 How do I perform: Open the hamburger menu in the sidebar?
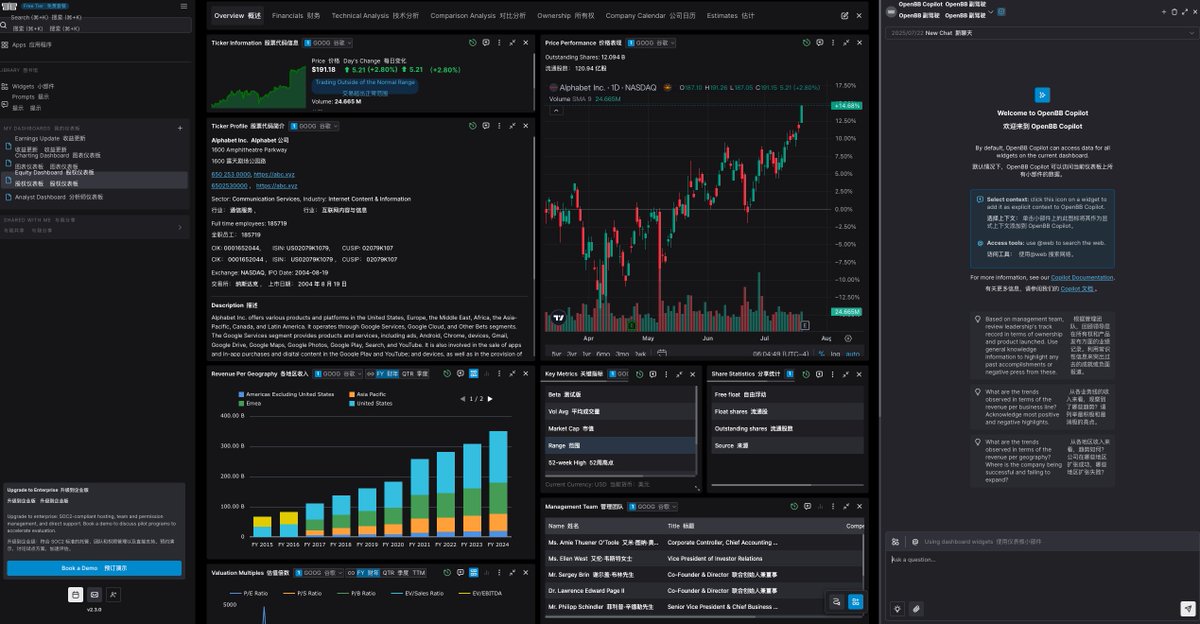[x=183, y=6]
